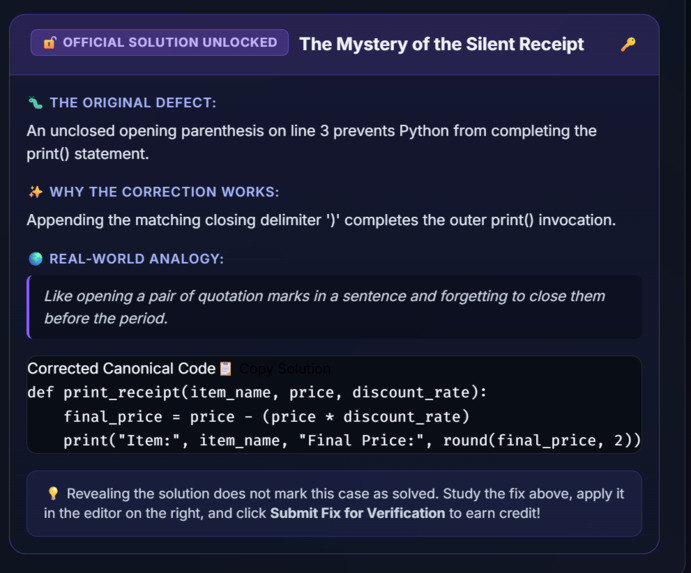The width and height of the screenshot is (691, 573).
Task: Click the quotation marks analogy blockquote
Action: [x=334, y=307]
